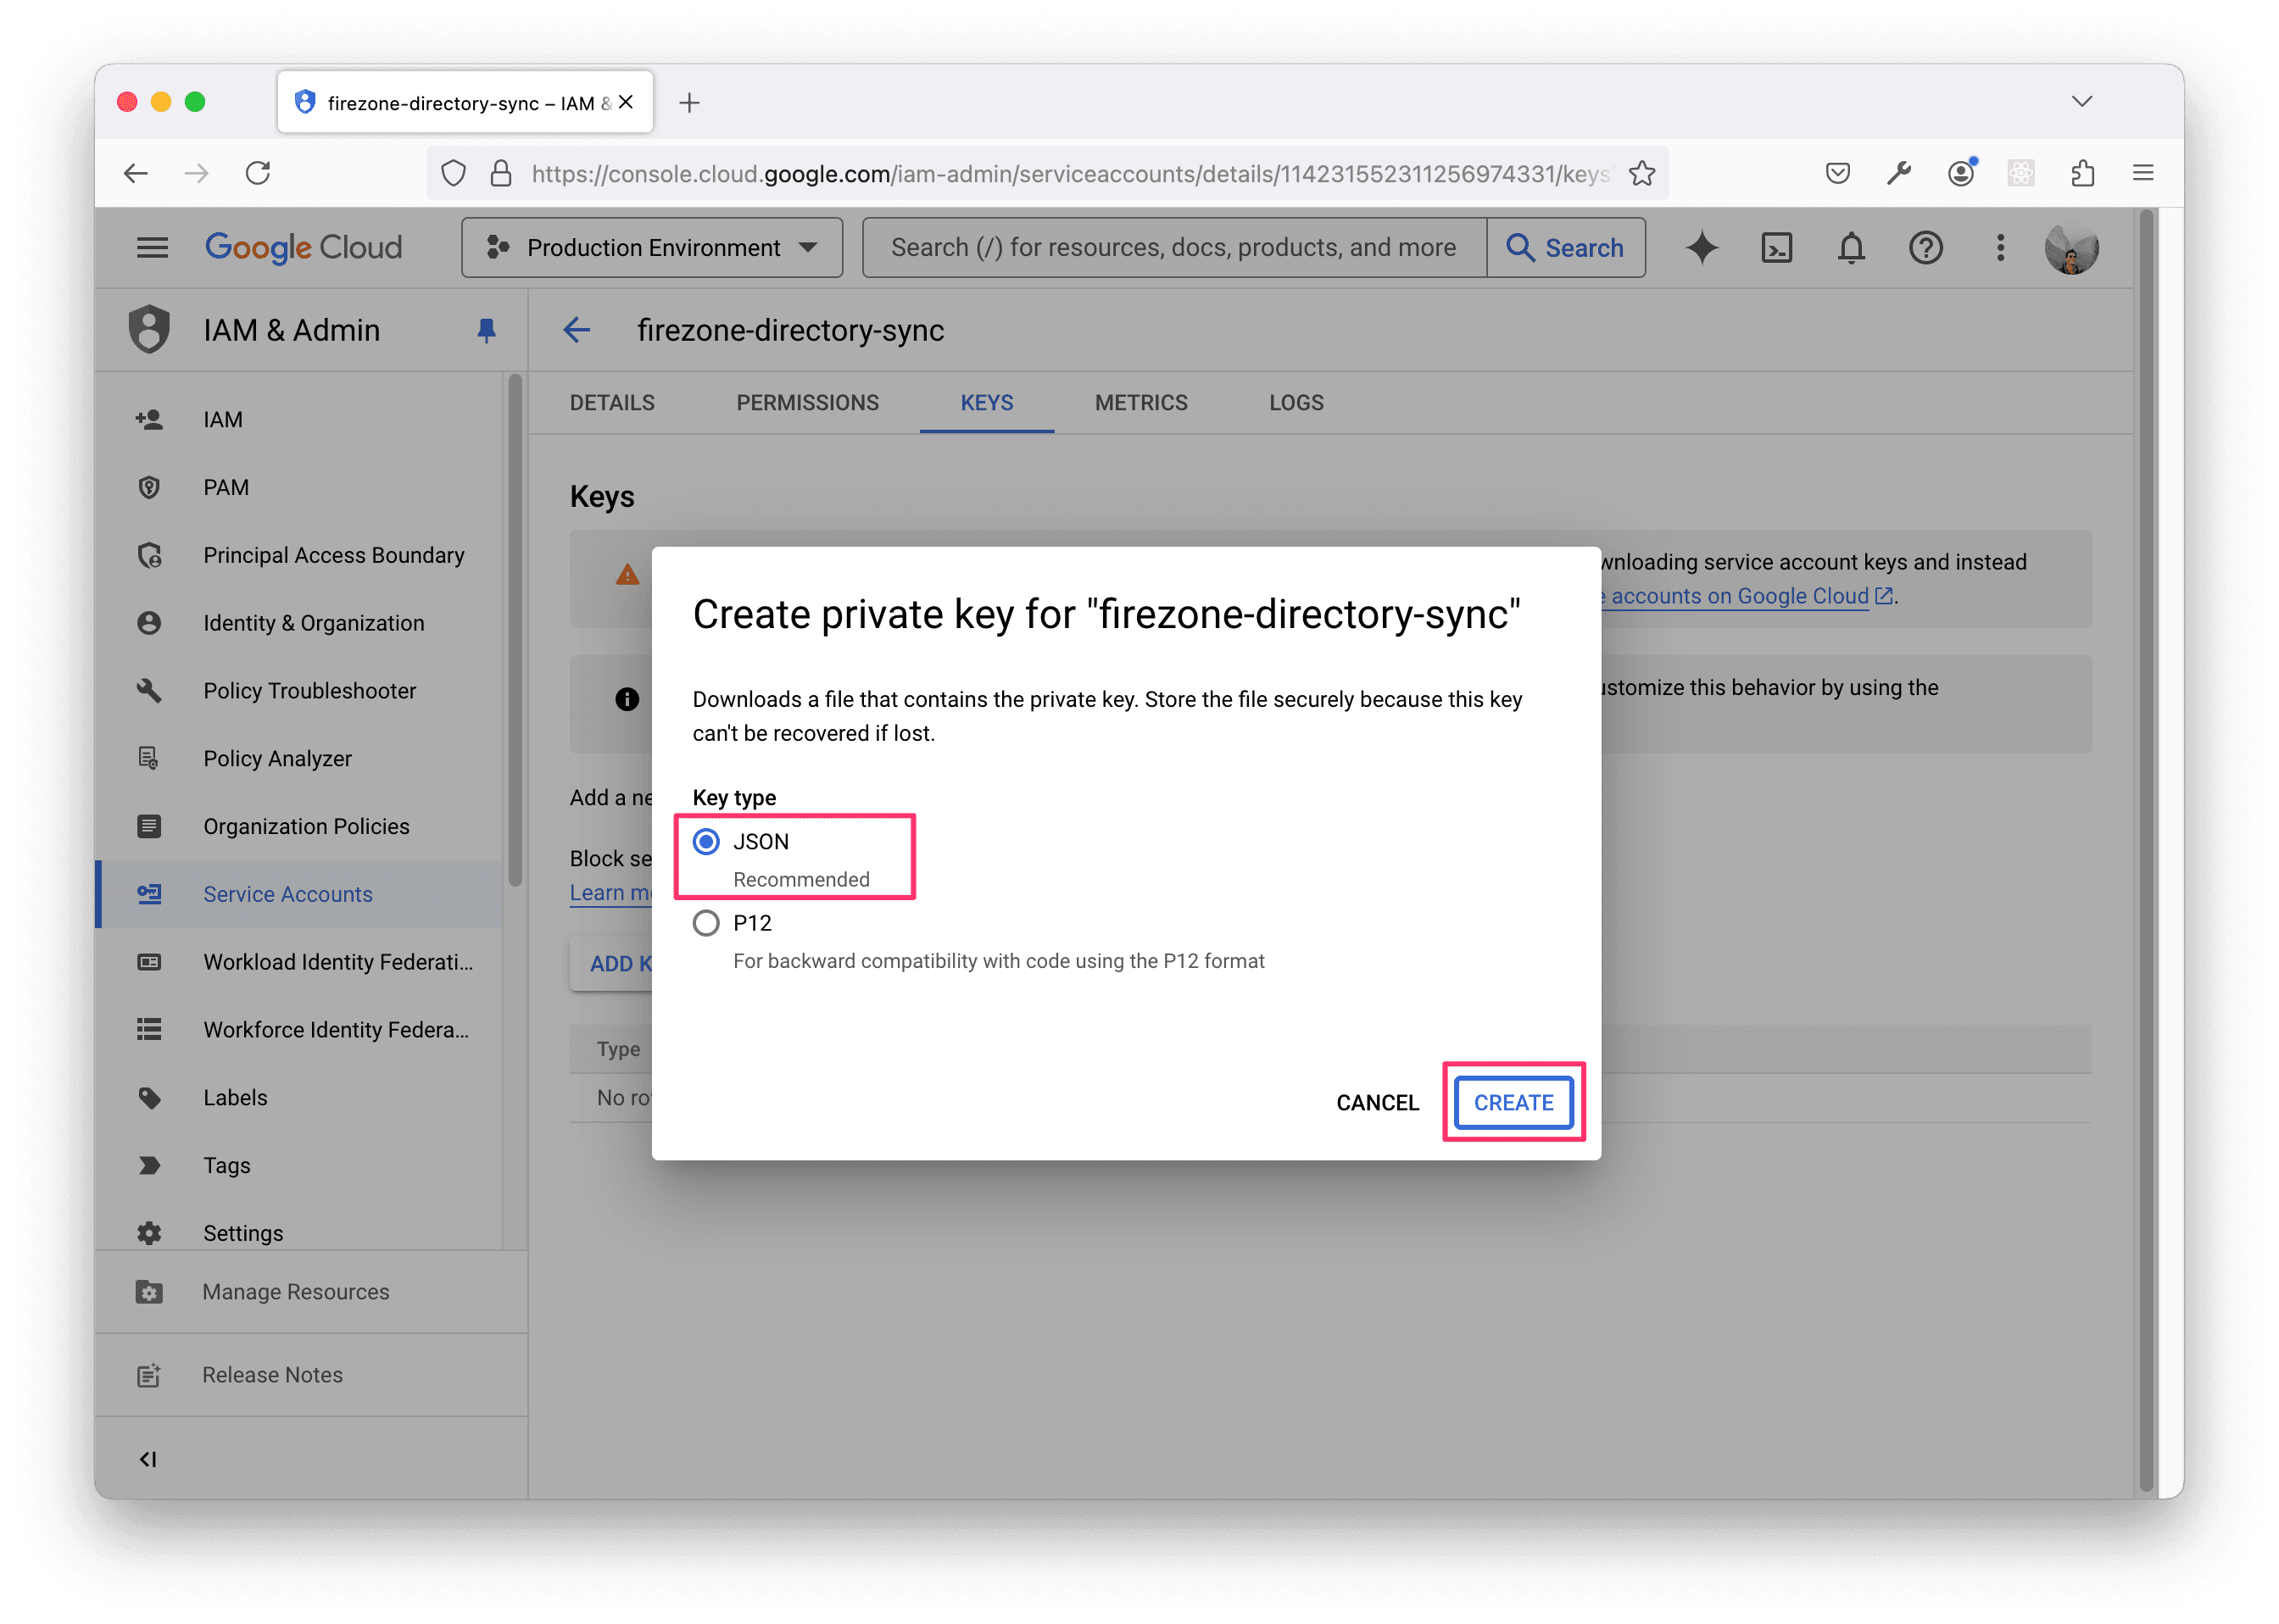Open the help question mark icon

tap(1926, 247)
